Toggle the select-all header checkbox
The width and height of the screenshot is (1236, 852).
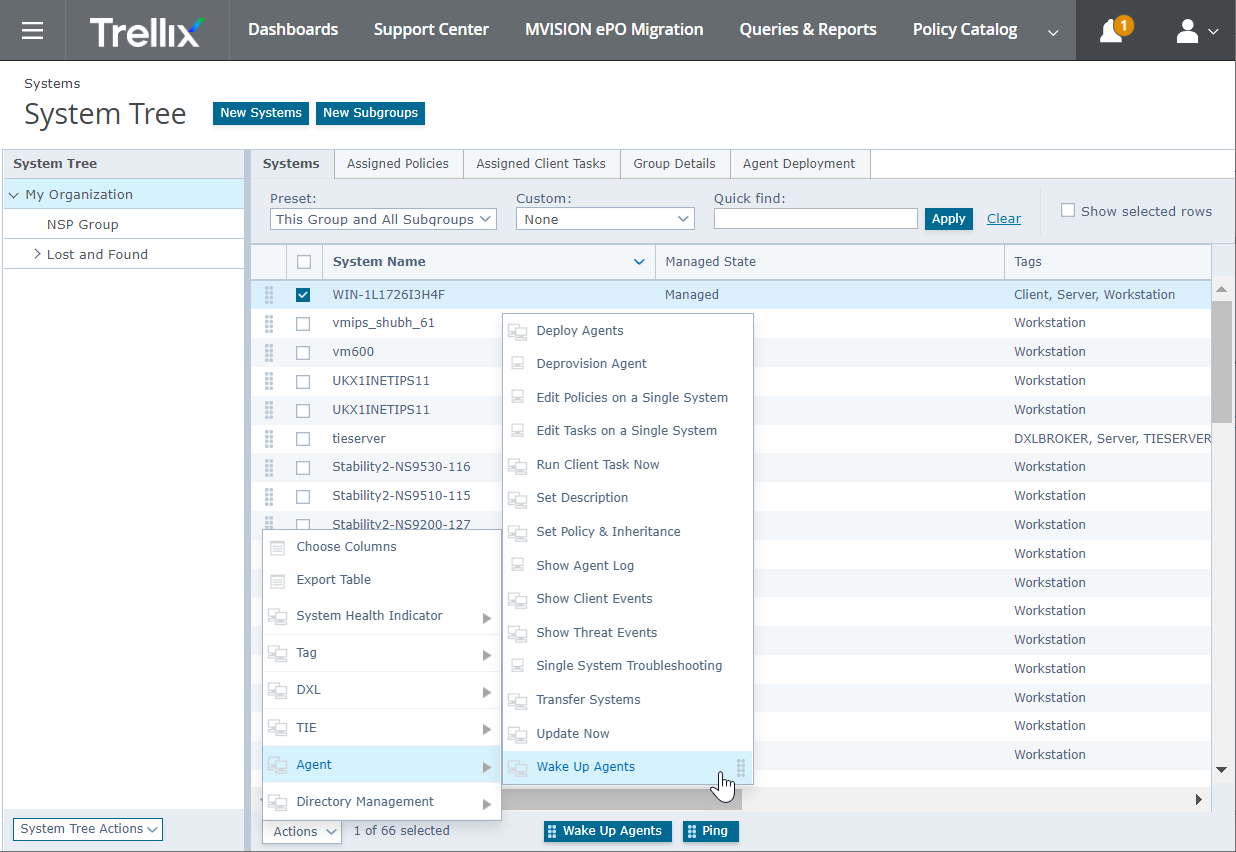click(304, 262)
